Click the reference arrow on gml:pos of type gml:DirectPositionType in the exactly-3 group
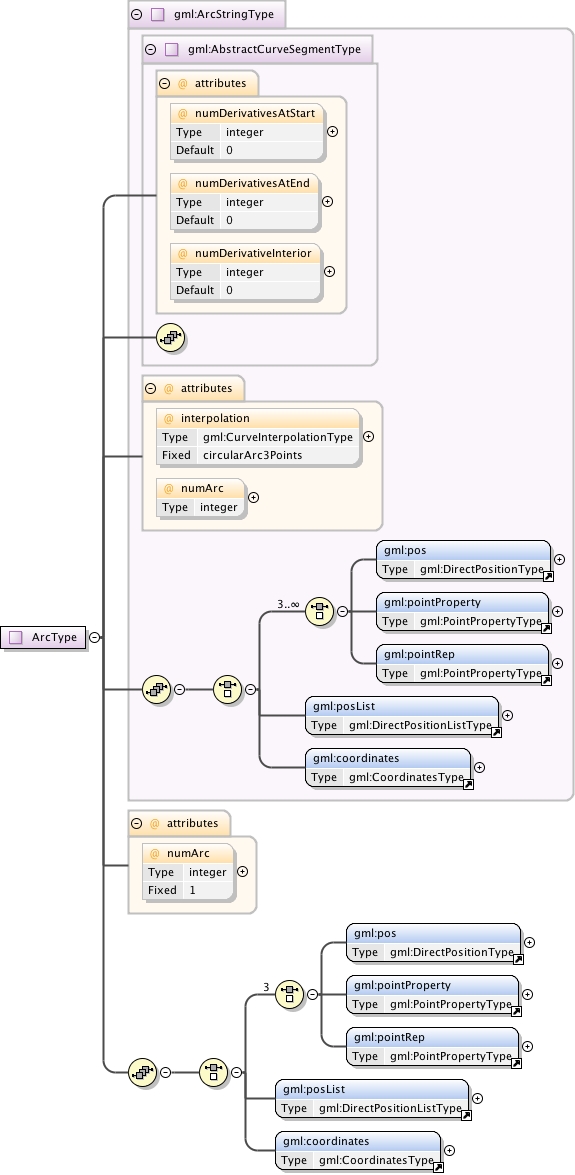Screen dimensions: 575x1175 pos(518,959)
